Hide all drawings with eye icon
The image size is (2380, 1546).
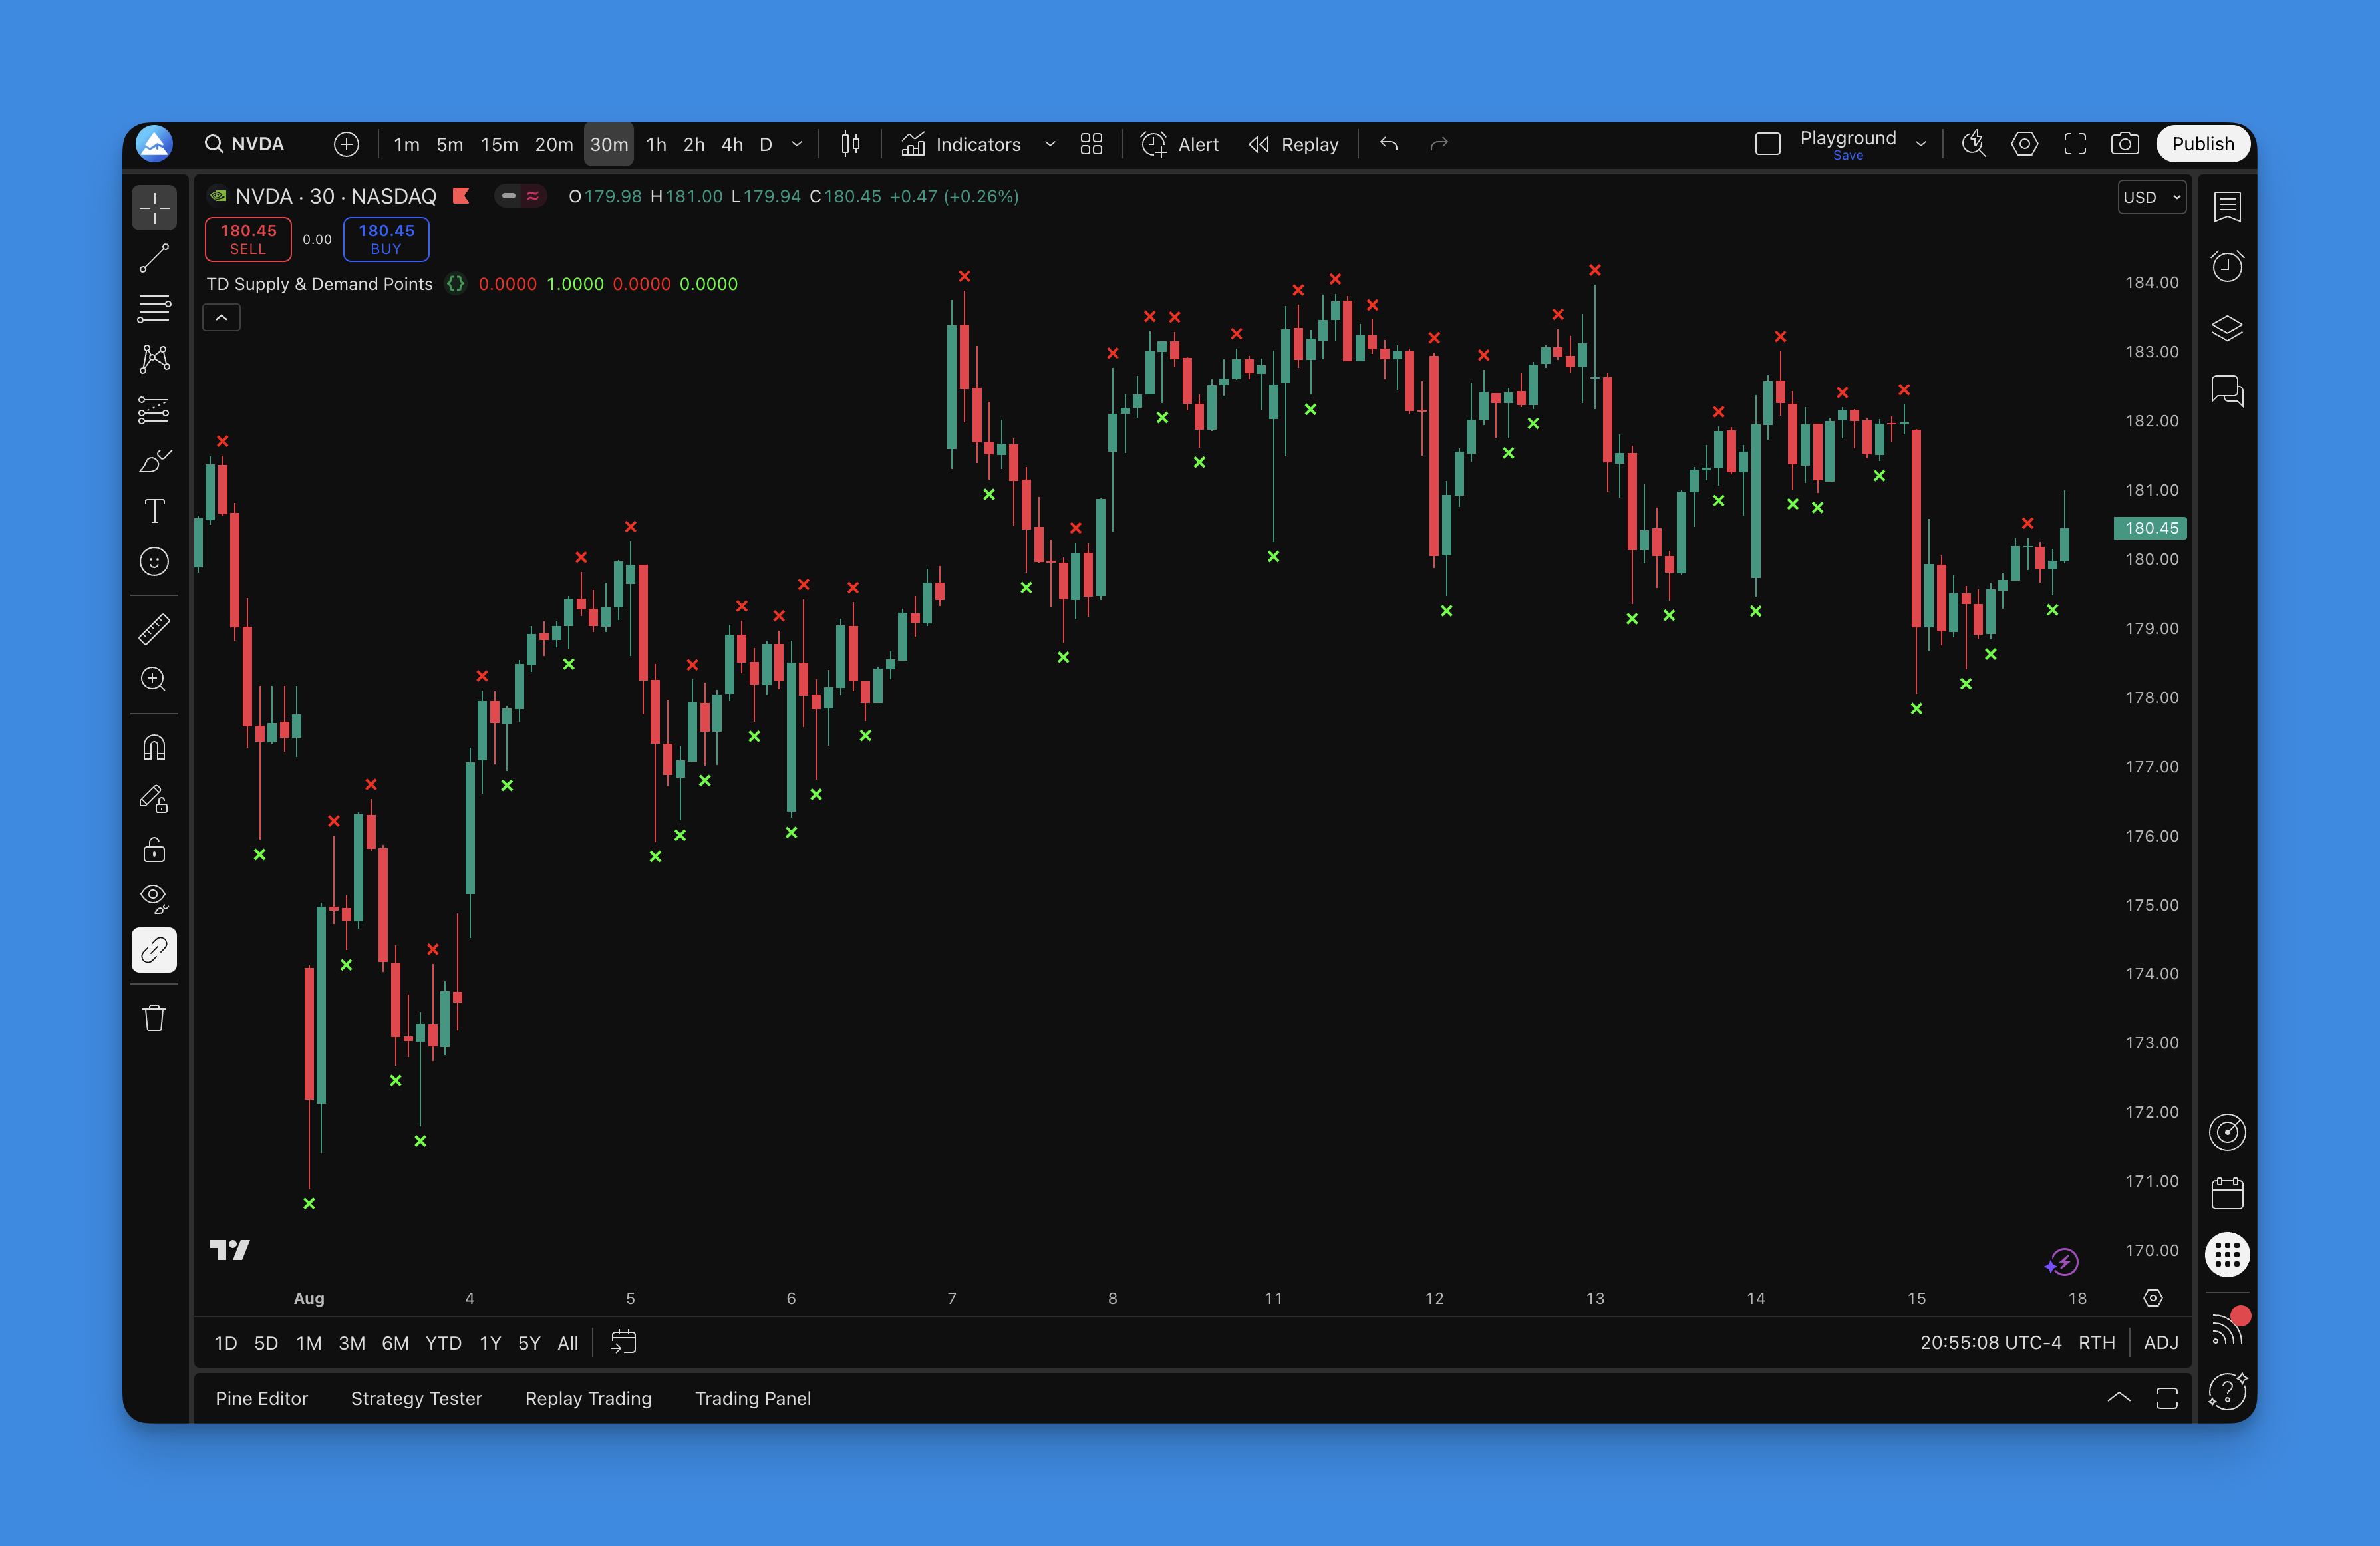pyautogui.click(x=154, y=899)
